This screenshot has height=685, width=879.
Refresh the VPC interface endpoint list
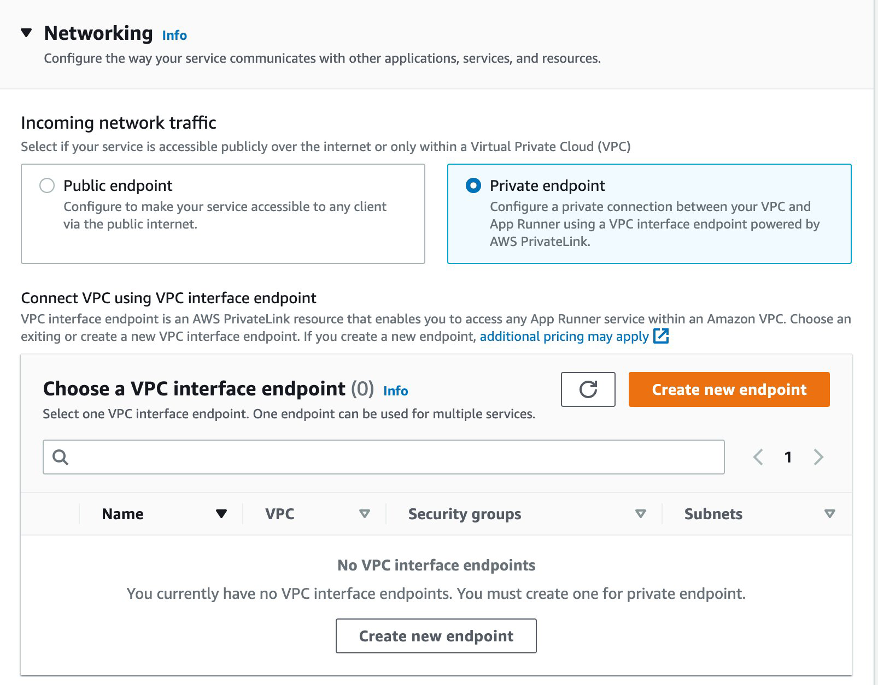click(587, 389)
